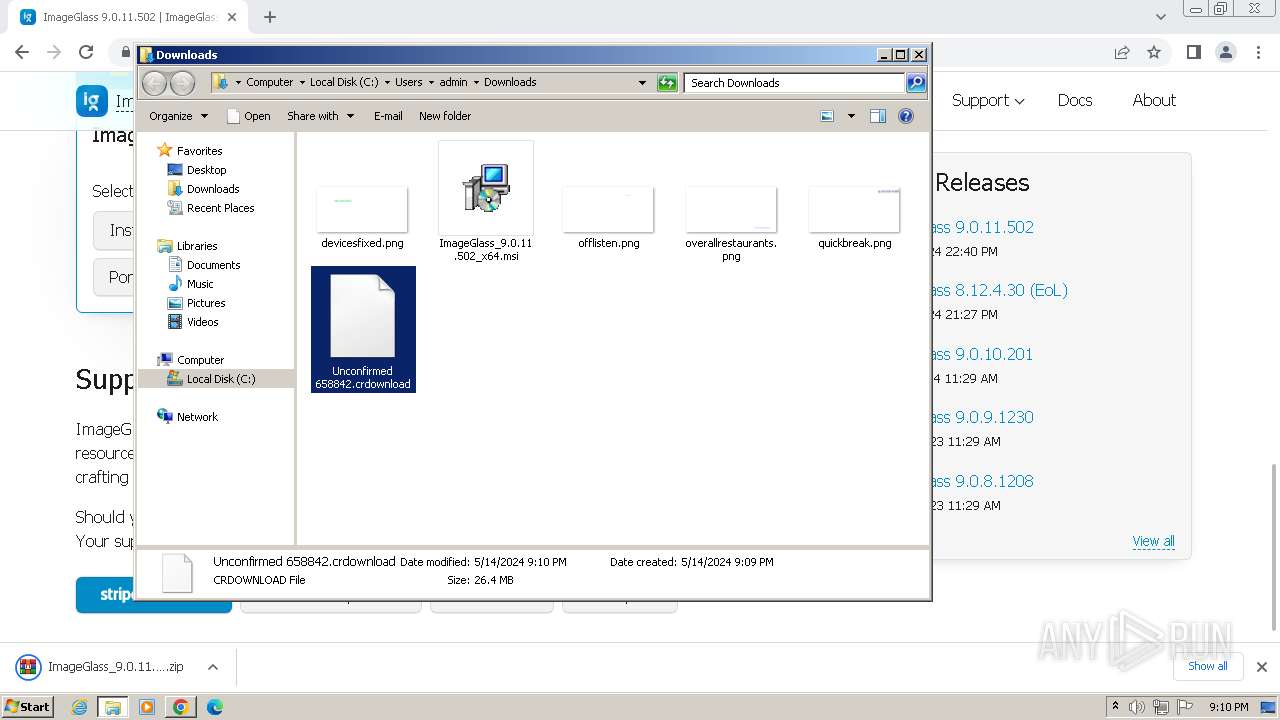The width and height of the screenshot is (1280, 720).
Task: Bookmark this page with the star icon
Action: pos(1154,52)
